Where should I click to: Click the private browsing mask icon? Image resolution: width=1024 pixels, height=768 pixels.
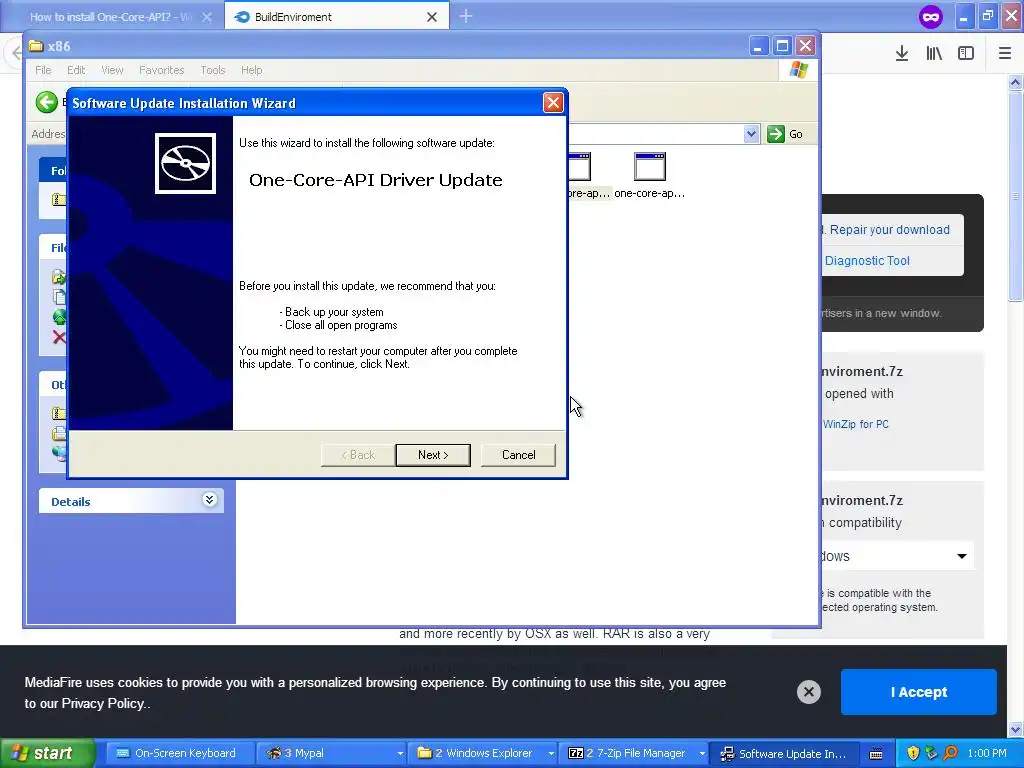click(x=931, y=16)
